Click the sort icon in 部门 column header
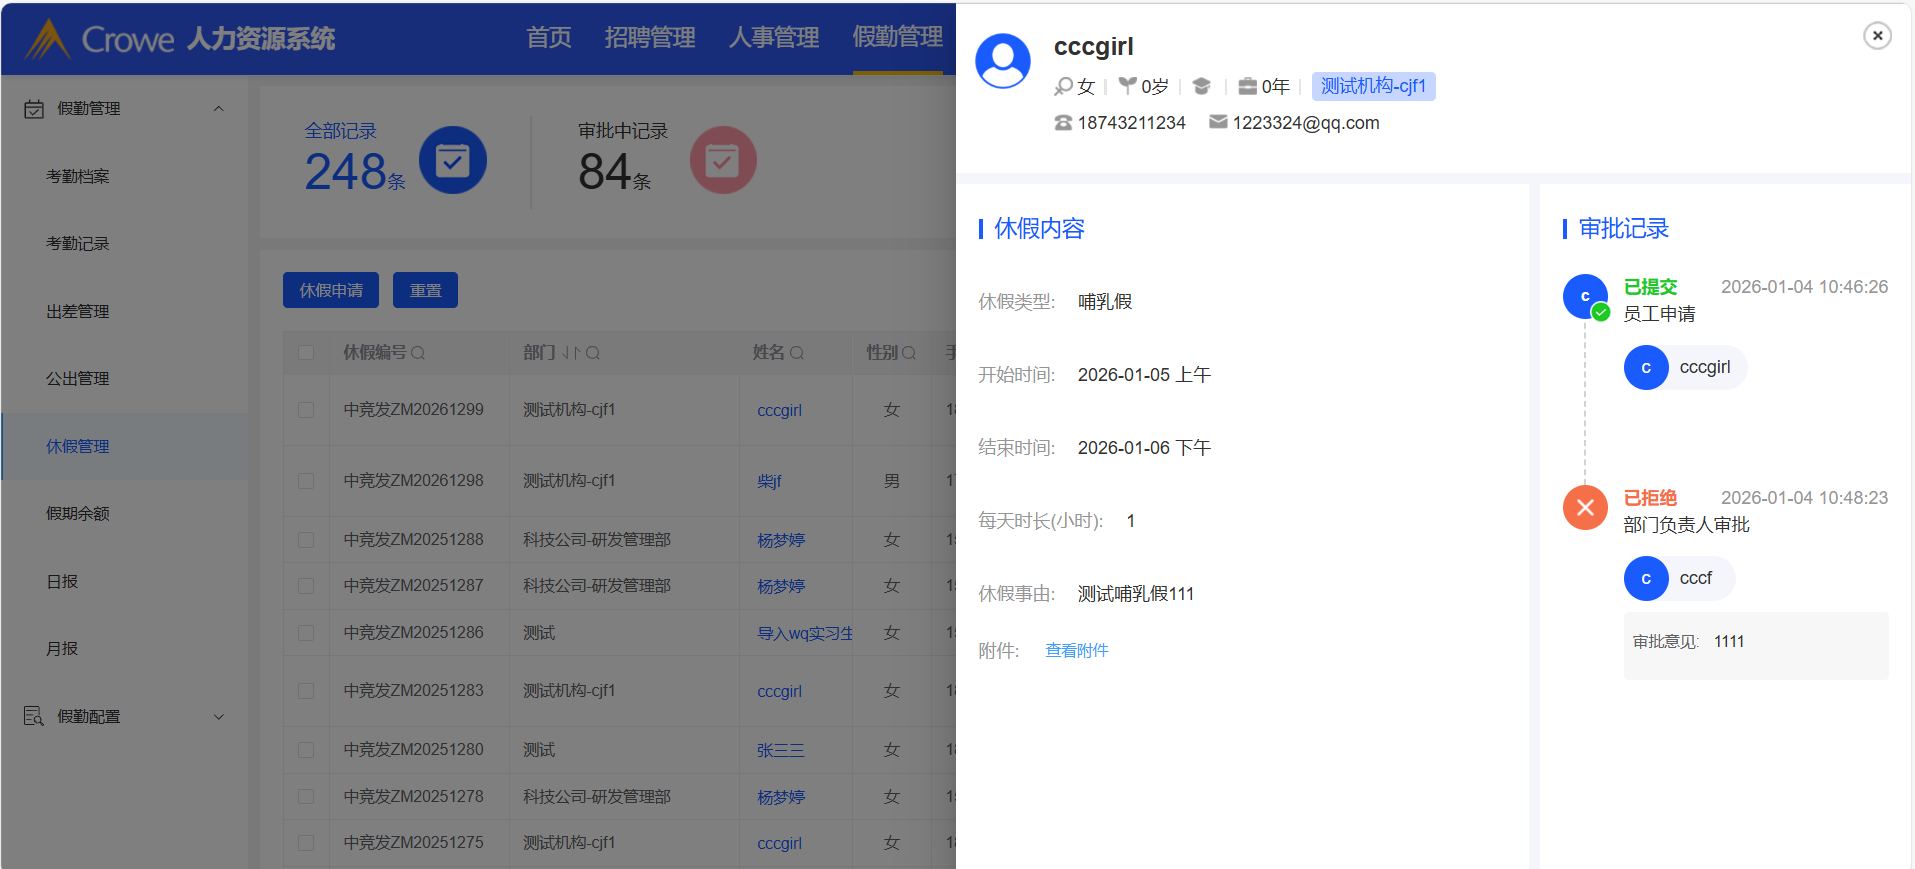This screenshot has height=869, width=1915. [570, 353]
